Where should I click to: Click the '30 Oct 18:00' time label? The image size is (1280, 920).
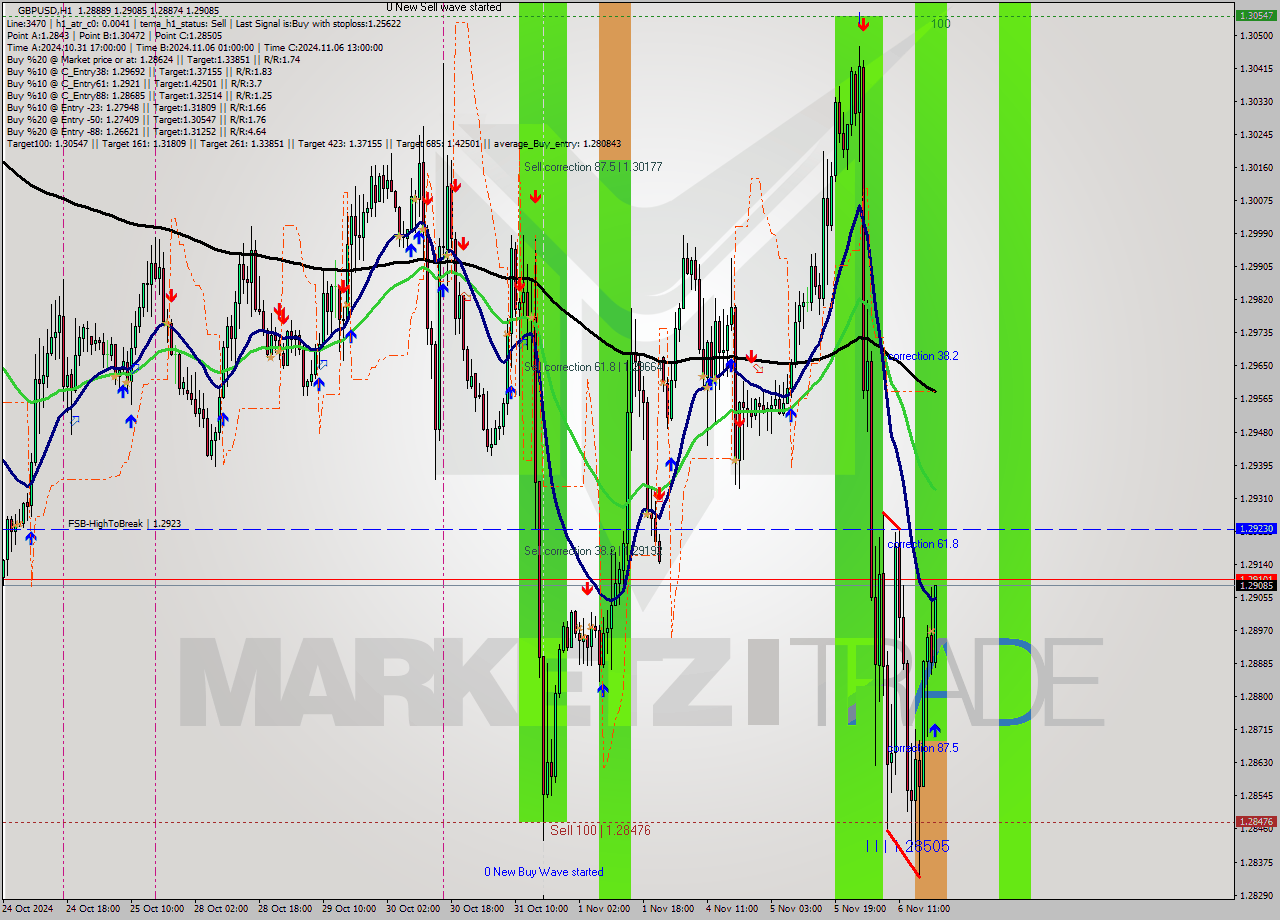[475, 909]
